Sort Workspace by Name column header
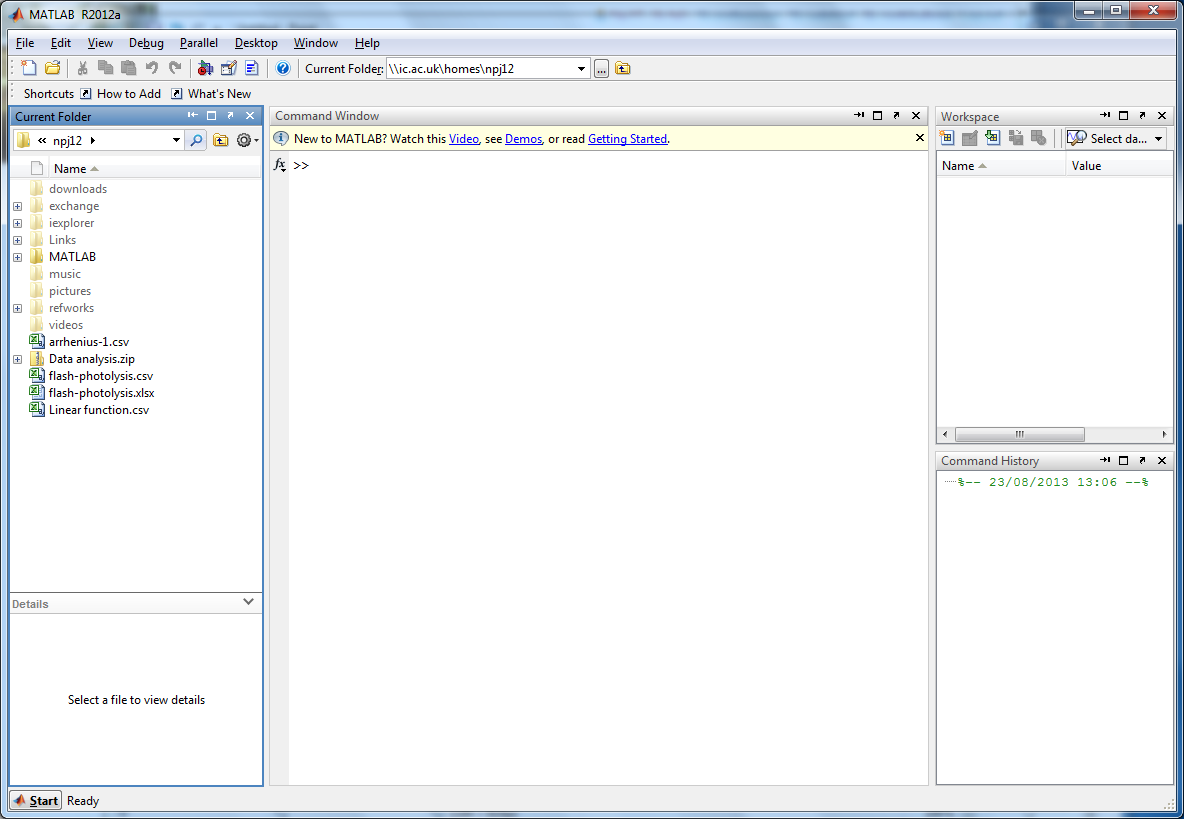 [x=1001, y=166]
